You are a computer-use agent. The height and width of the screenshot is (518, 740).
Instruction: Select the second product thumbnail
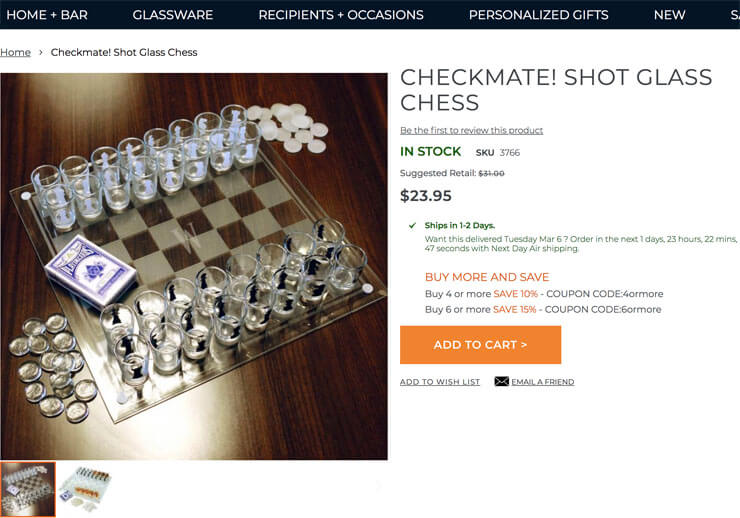[x=84, y=489]
